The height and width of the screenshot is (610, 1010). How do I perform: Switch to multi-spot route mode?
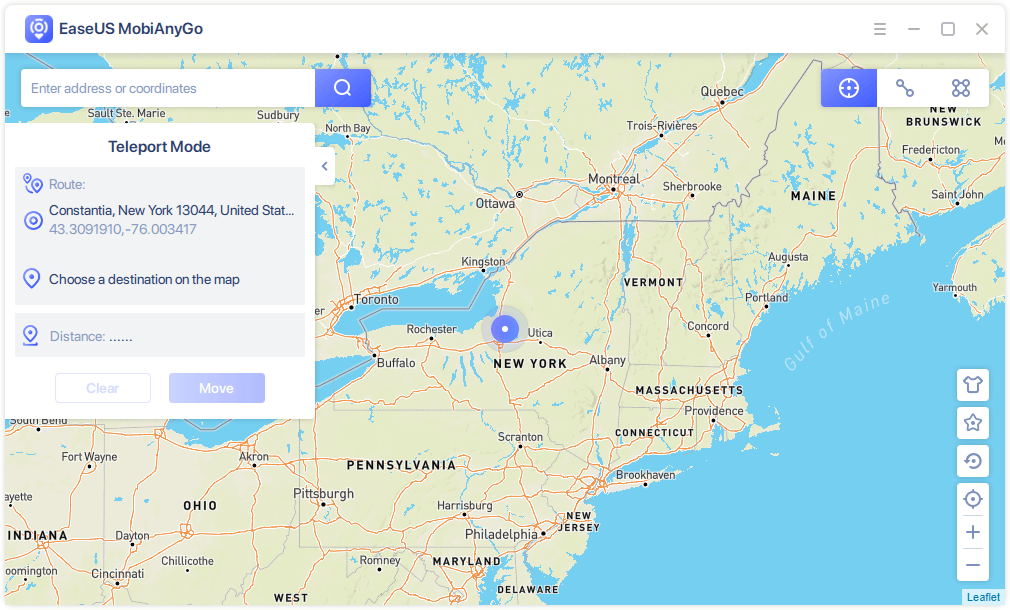click(961, 88)
